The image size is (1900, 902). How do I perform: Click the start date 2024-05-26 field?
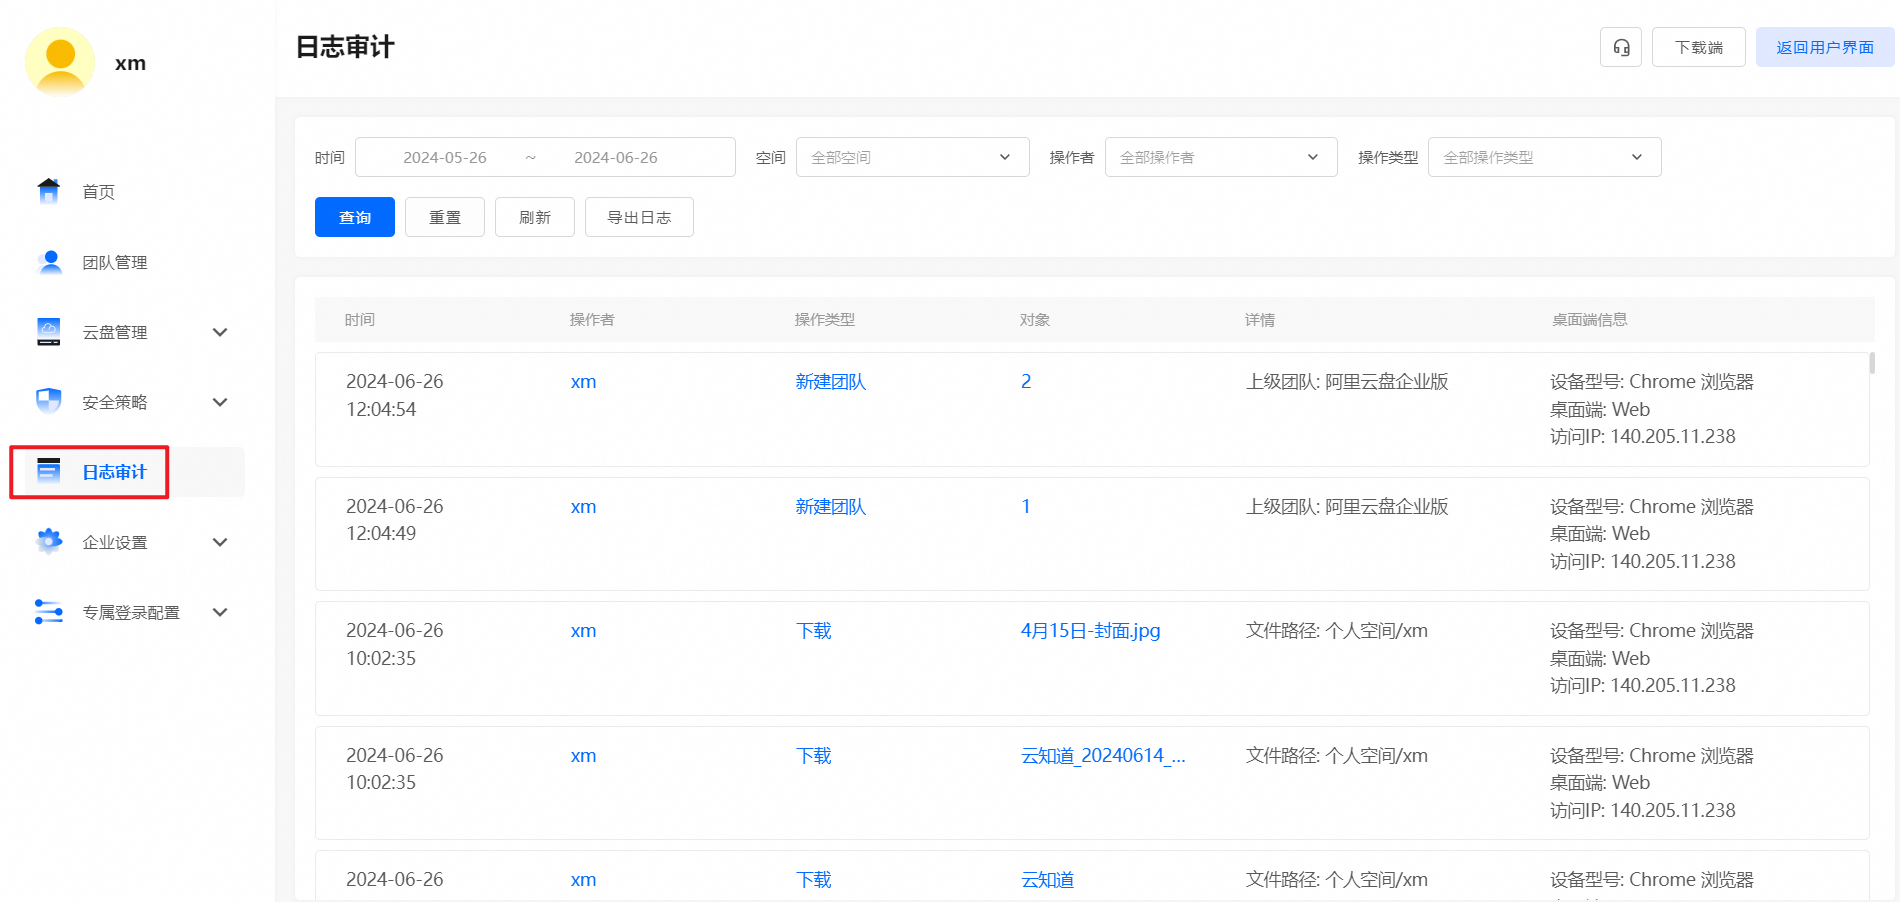[x=445, y=158]
